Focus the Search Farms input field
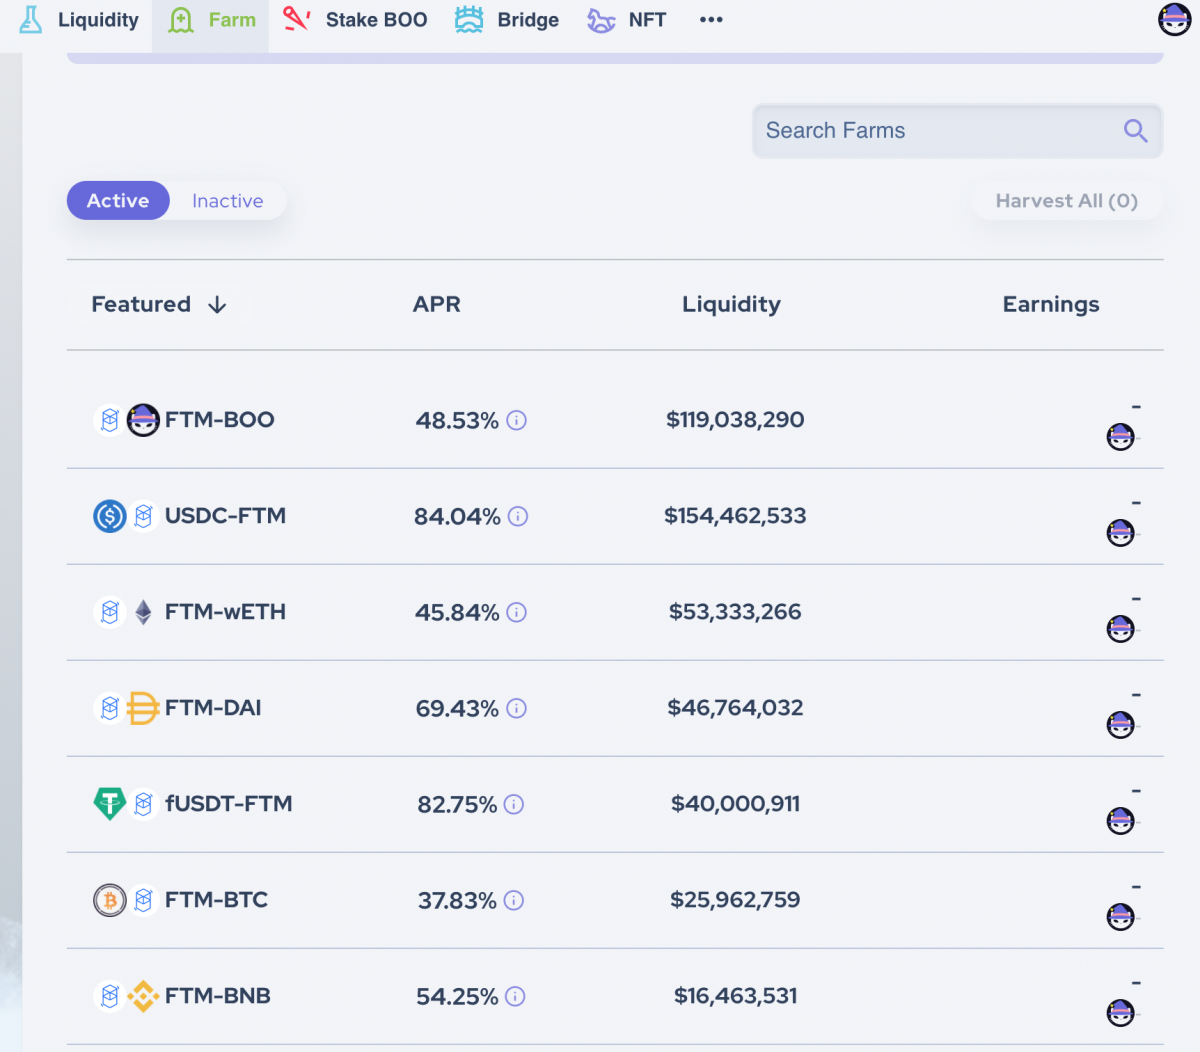The image size is (1200, 1052). [x=957, y=131]
